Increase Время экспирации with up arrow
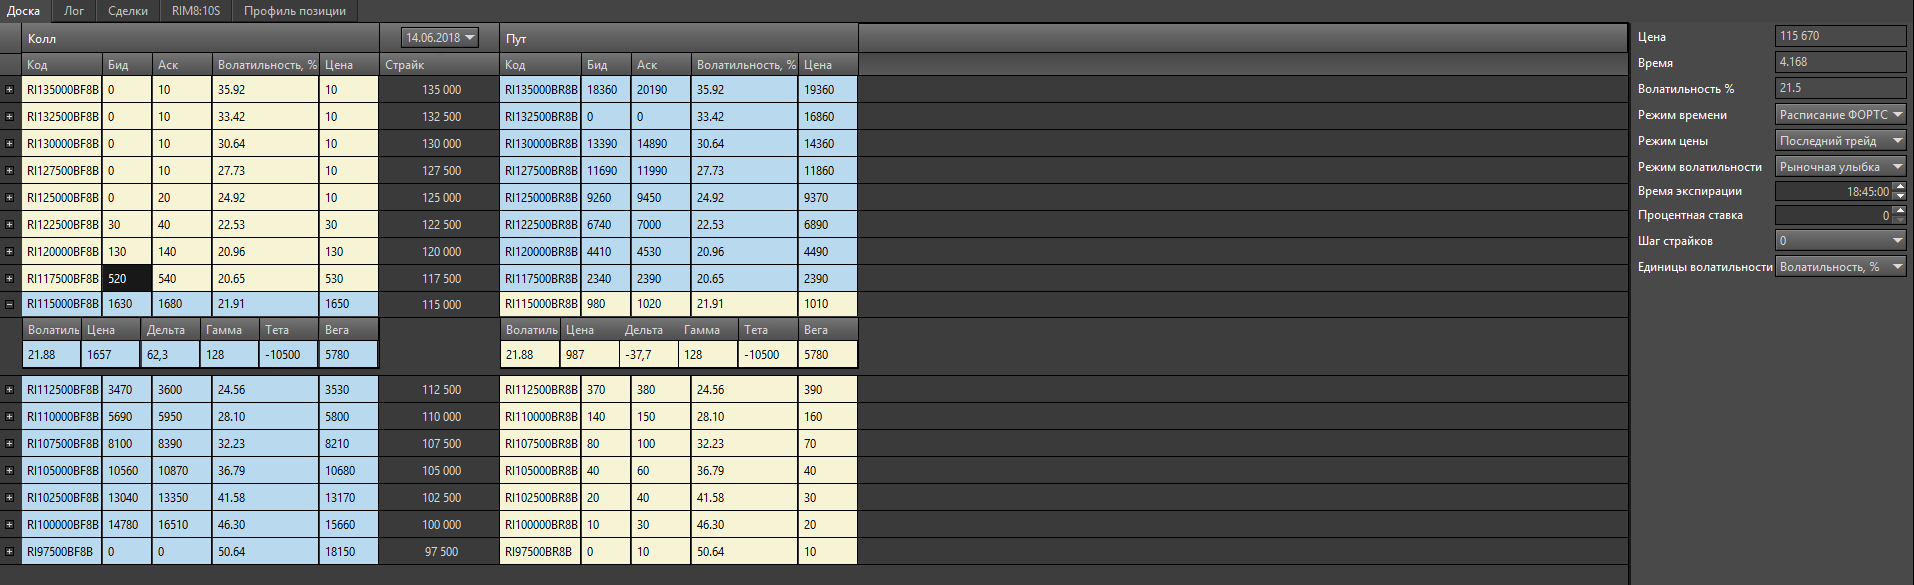The width and height of the screenshot is (1914, 585). (1900, 186)
